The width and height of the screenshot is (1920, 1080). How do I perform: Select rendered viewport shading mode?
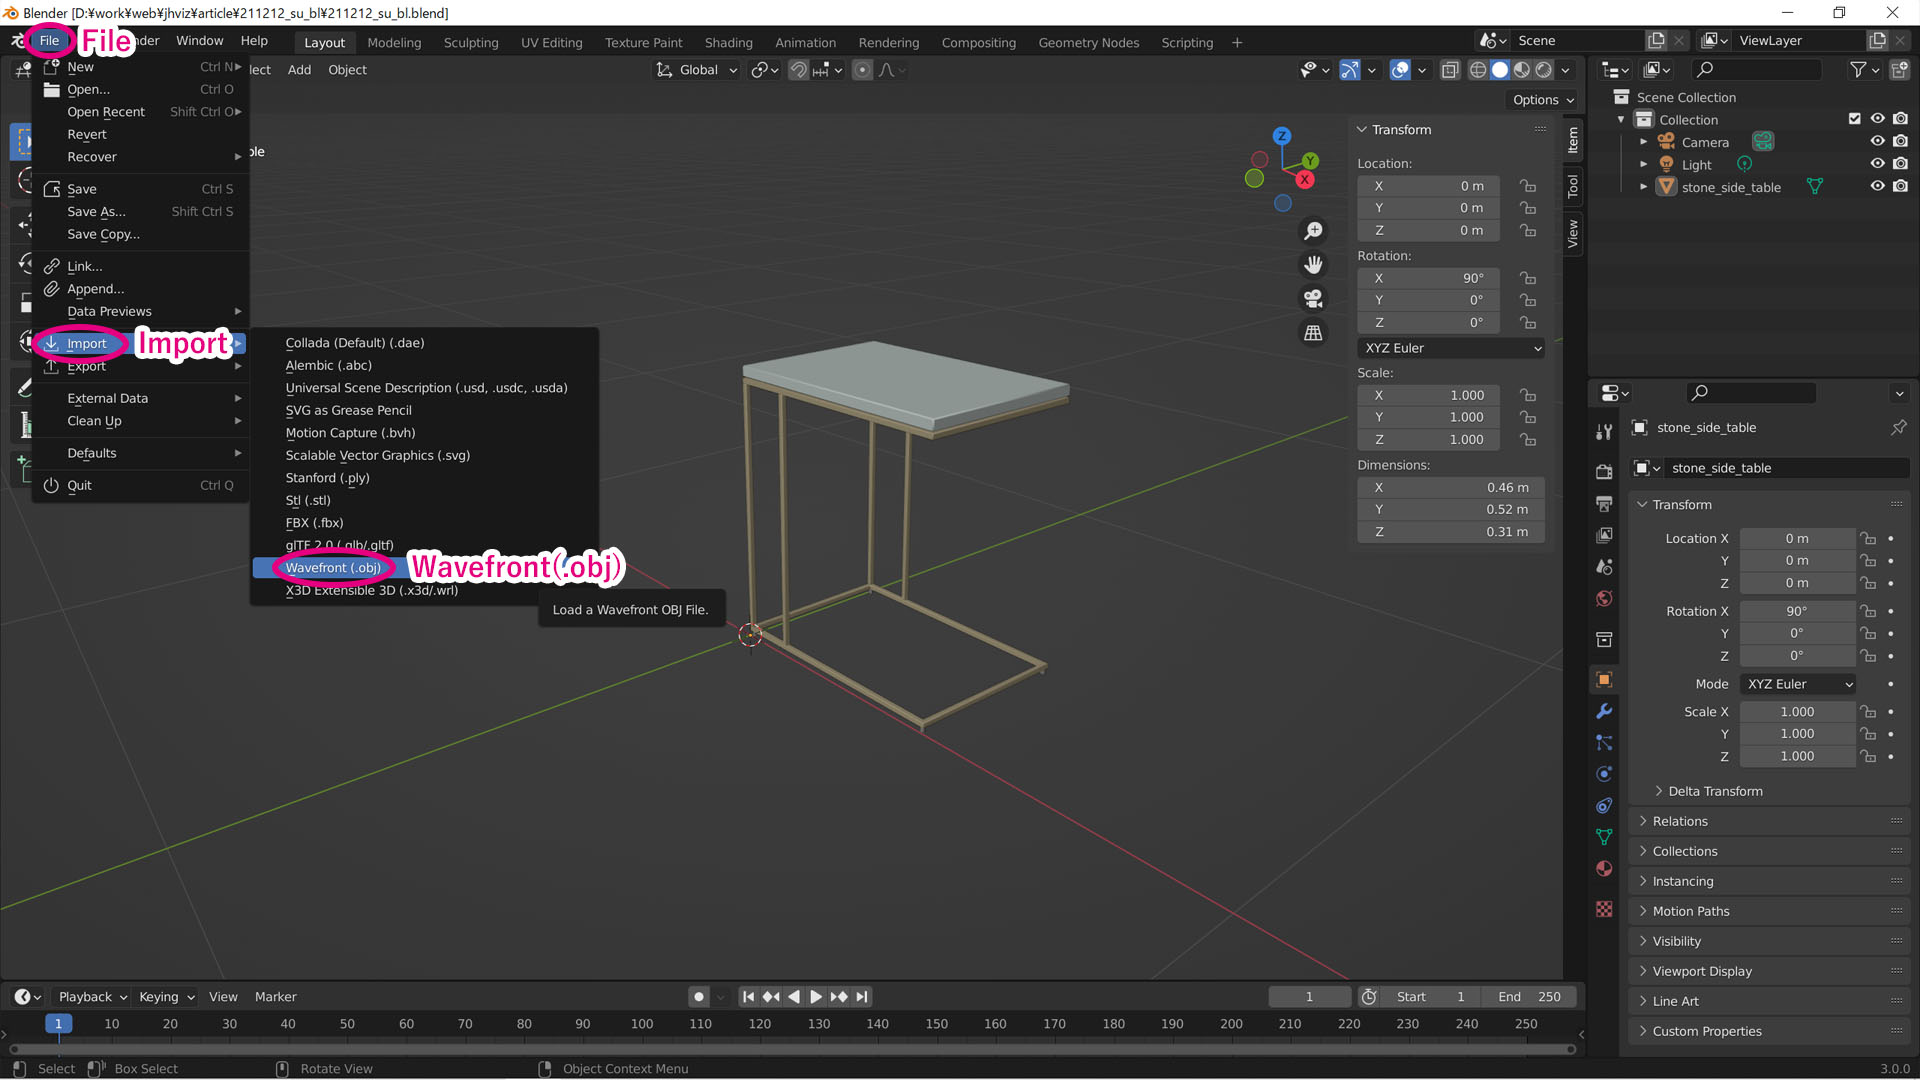(1544, 70)
